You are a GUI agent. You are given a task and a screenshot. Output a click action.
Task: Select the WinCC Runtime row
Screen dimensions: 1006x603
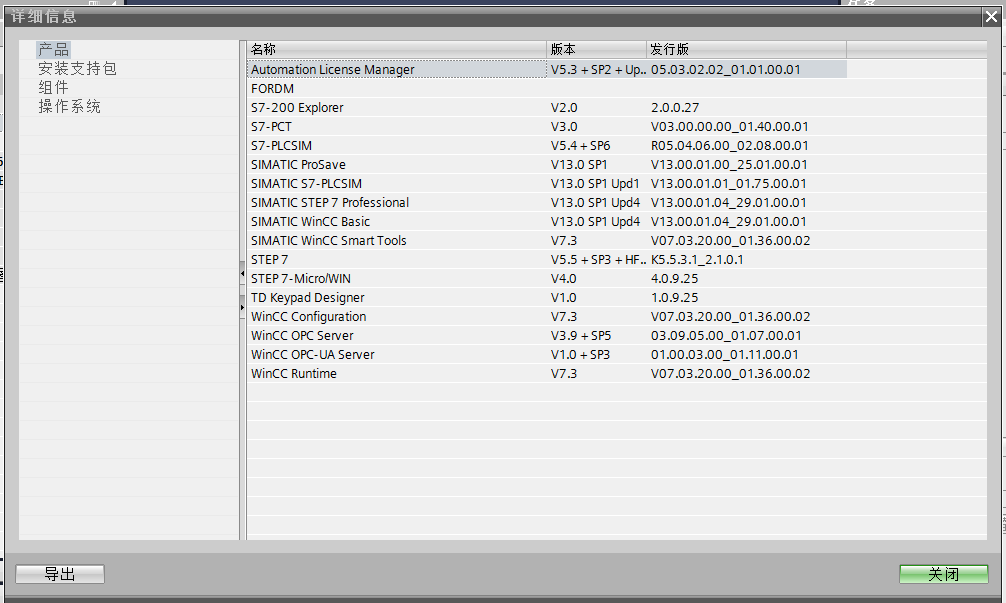[547, 373]
